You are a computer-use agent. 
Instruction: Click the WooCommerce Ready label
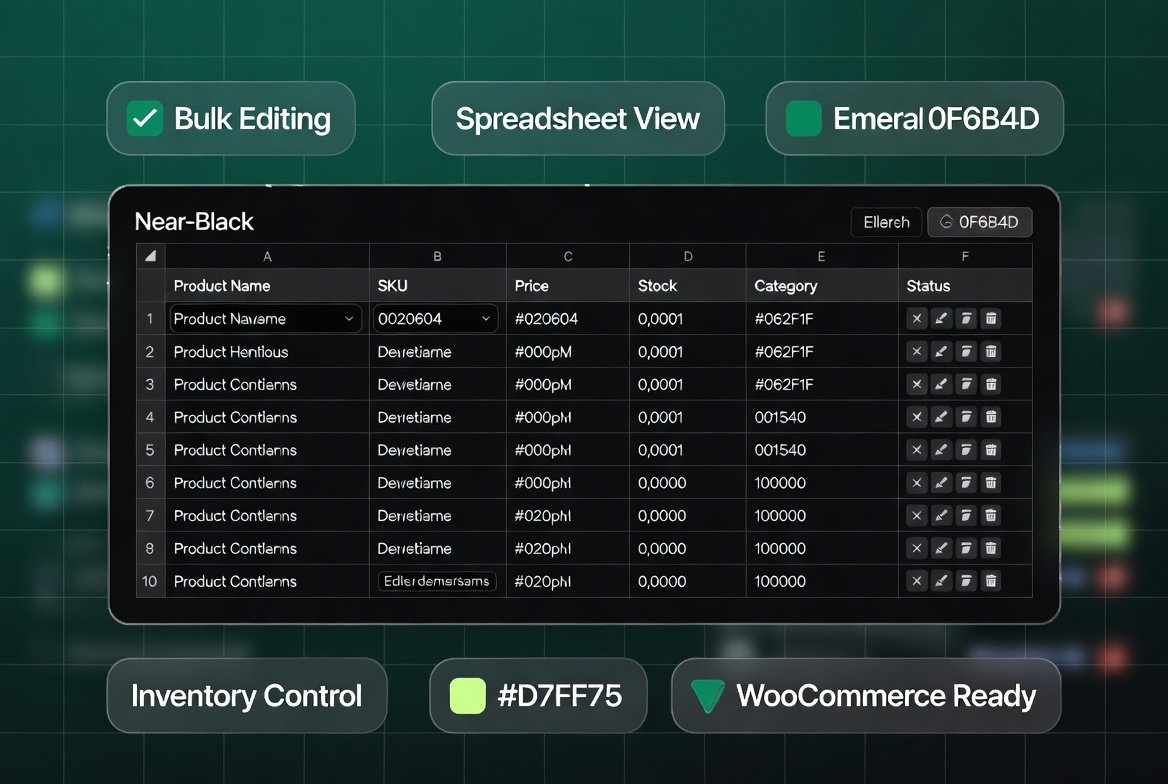point(886,696)
